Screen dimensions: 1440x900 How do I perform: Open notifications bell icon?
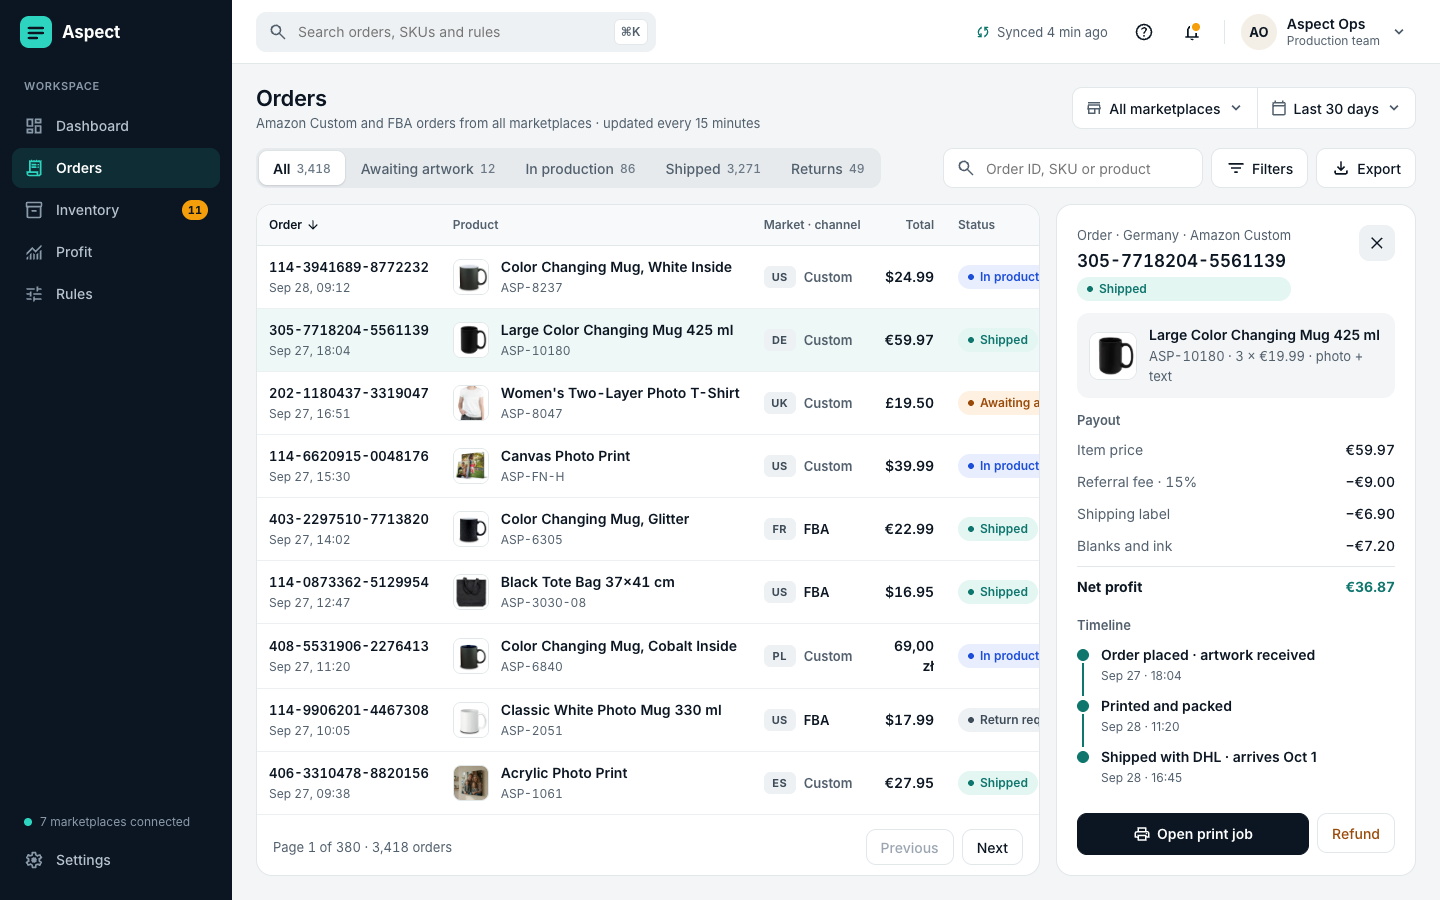pos(1192,32)
